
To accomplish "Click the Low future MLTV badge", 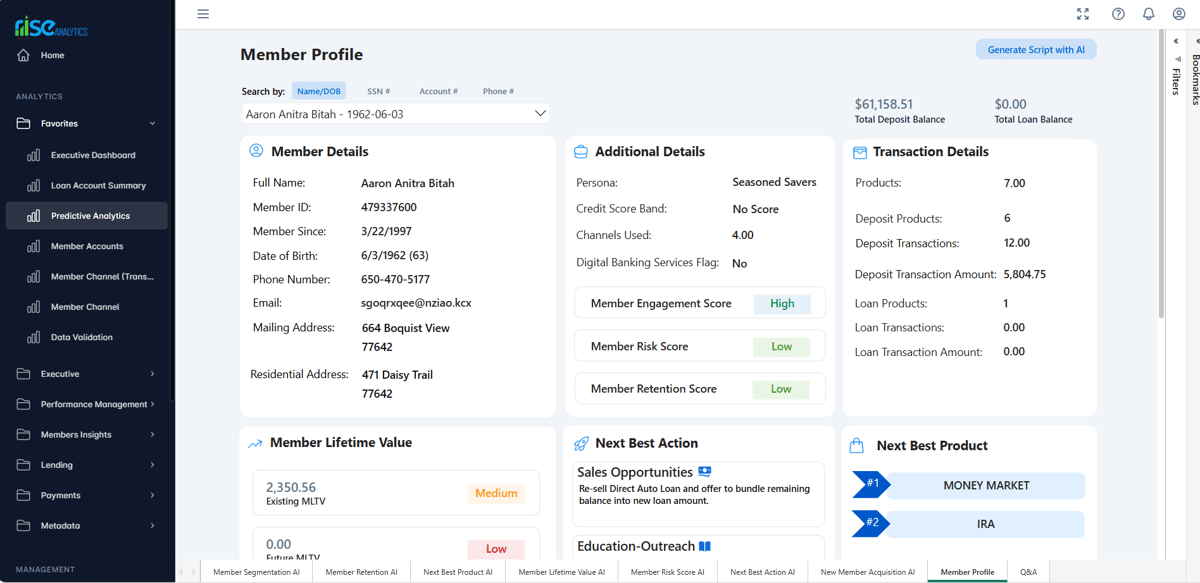I will click(x=496, y=549).
